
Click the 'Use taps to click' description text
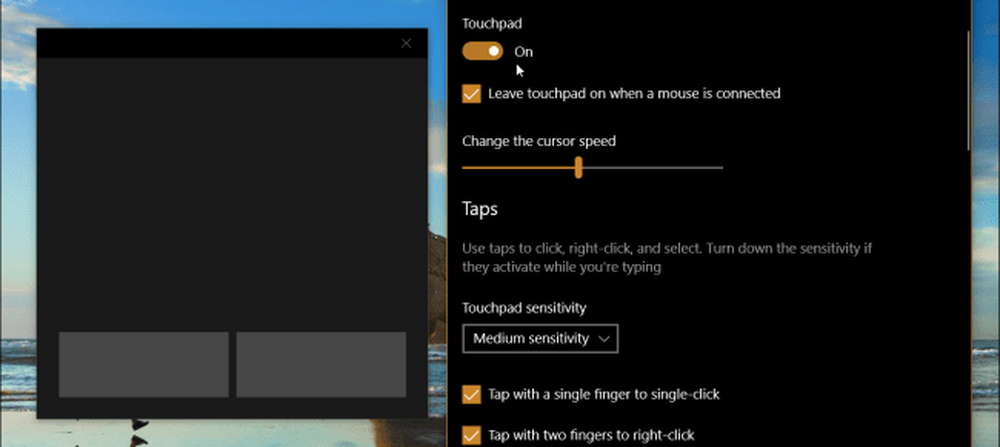(667, 258)
